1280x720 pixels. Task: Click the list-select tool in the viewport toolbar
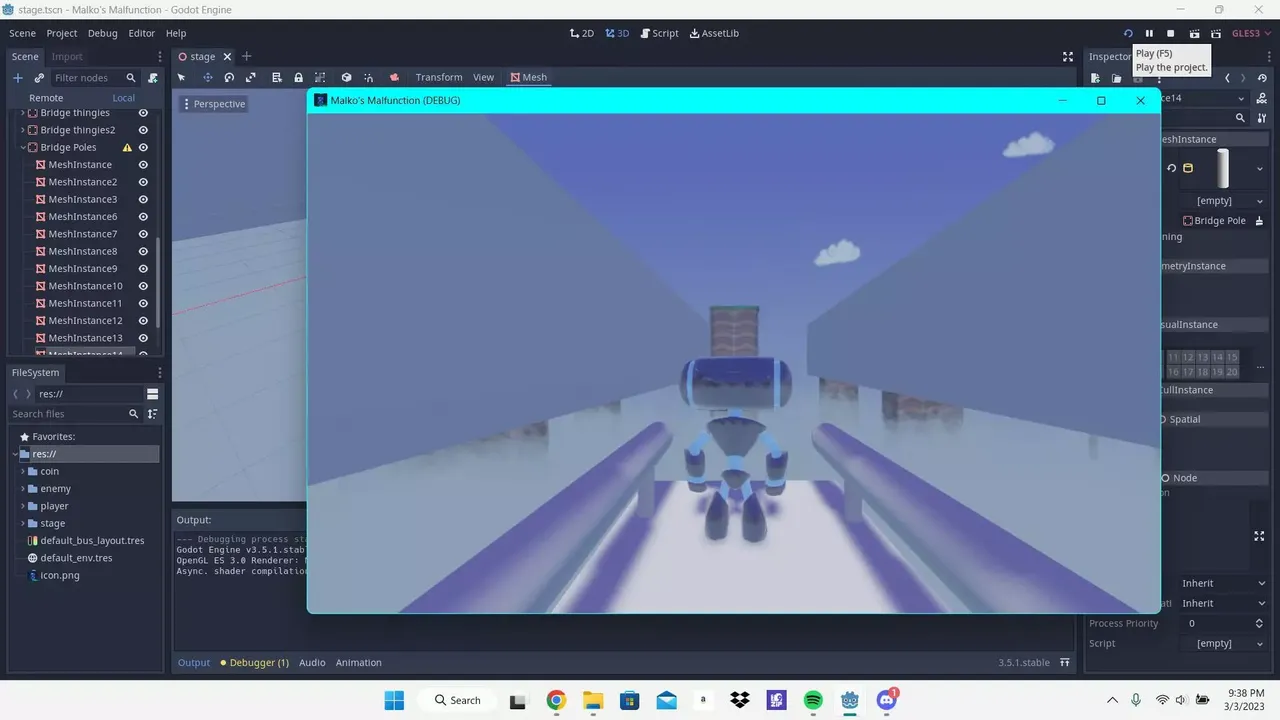(277, 77)
